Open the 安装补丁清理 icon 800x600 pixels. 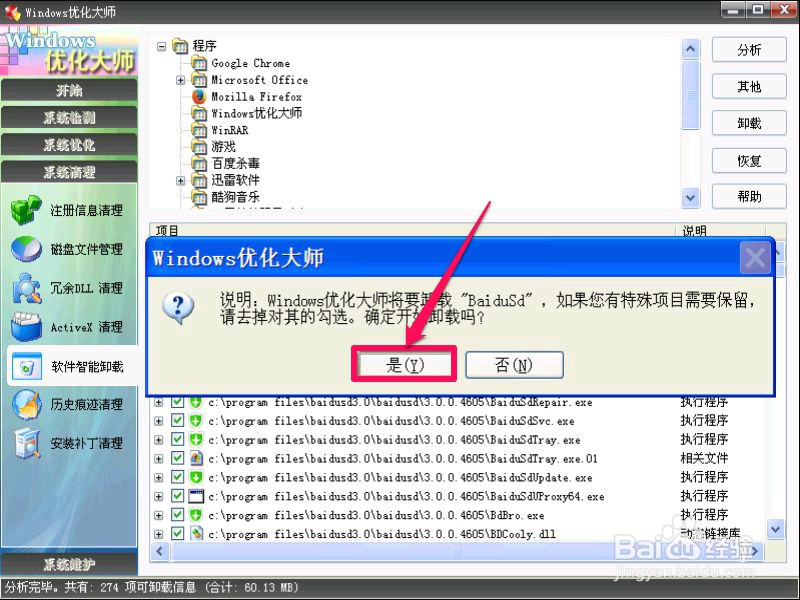[27, 443]
